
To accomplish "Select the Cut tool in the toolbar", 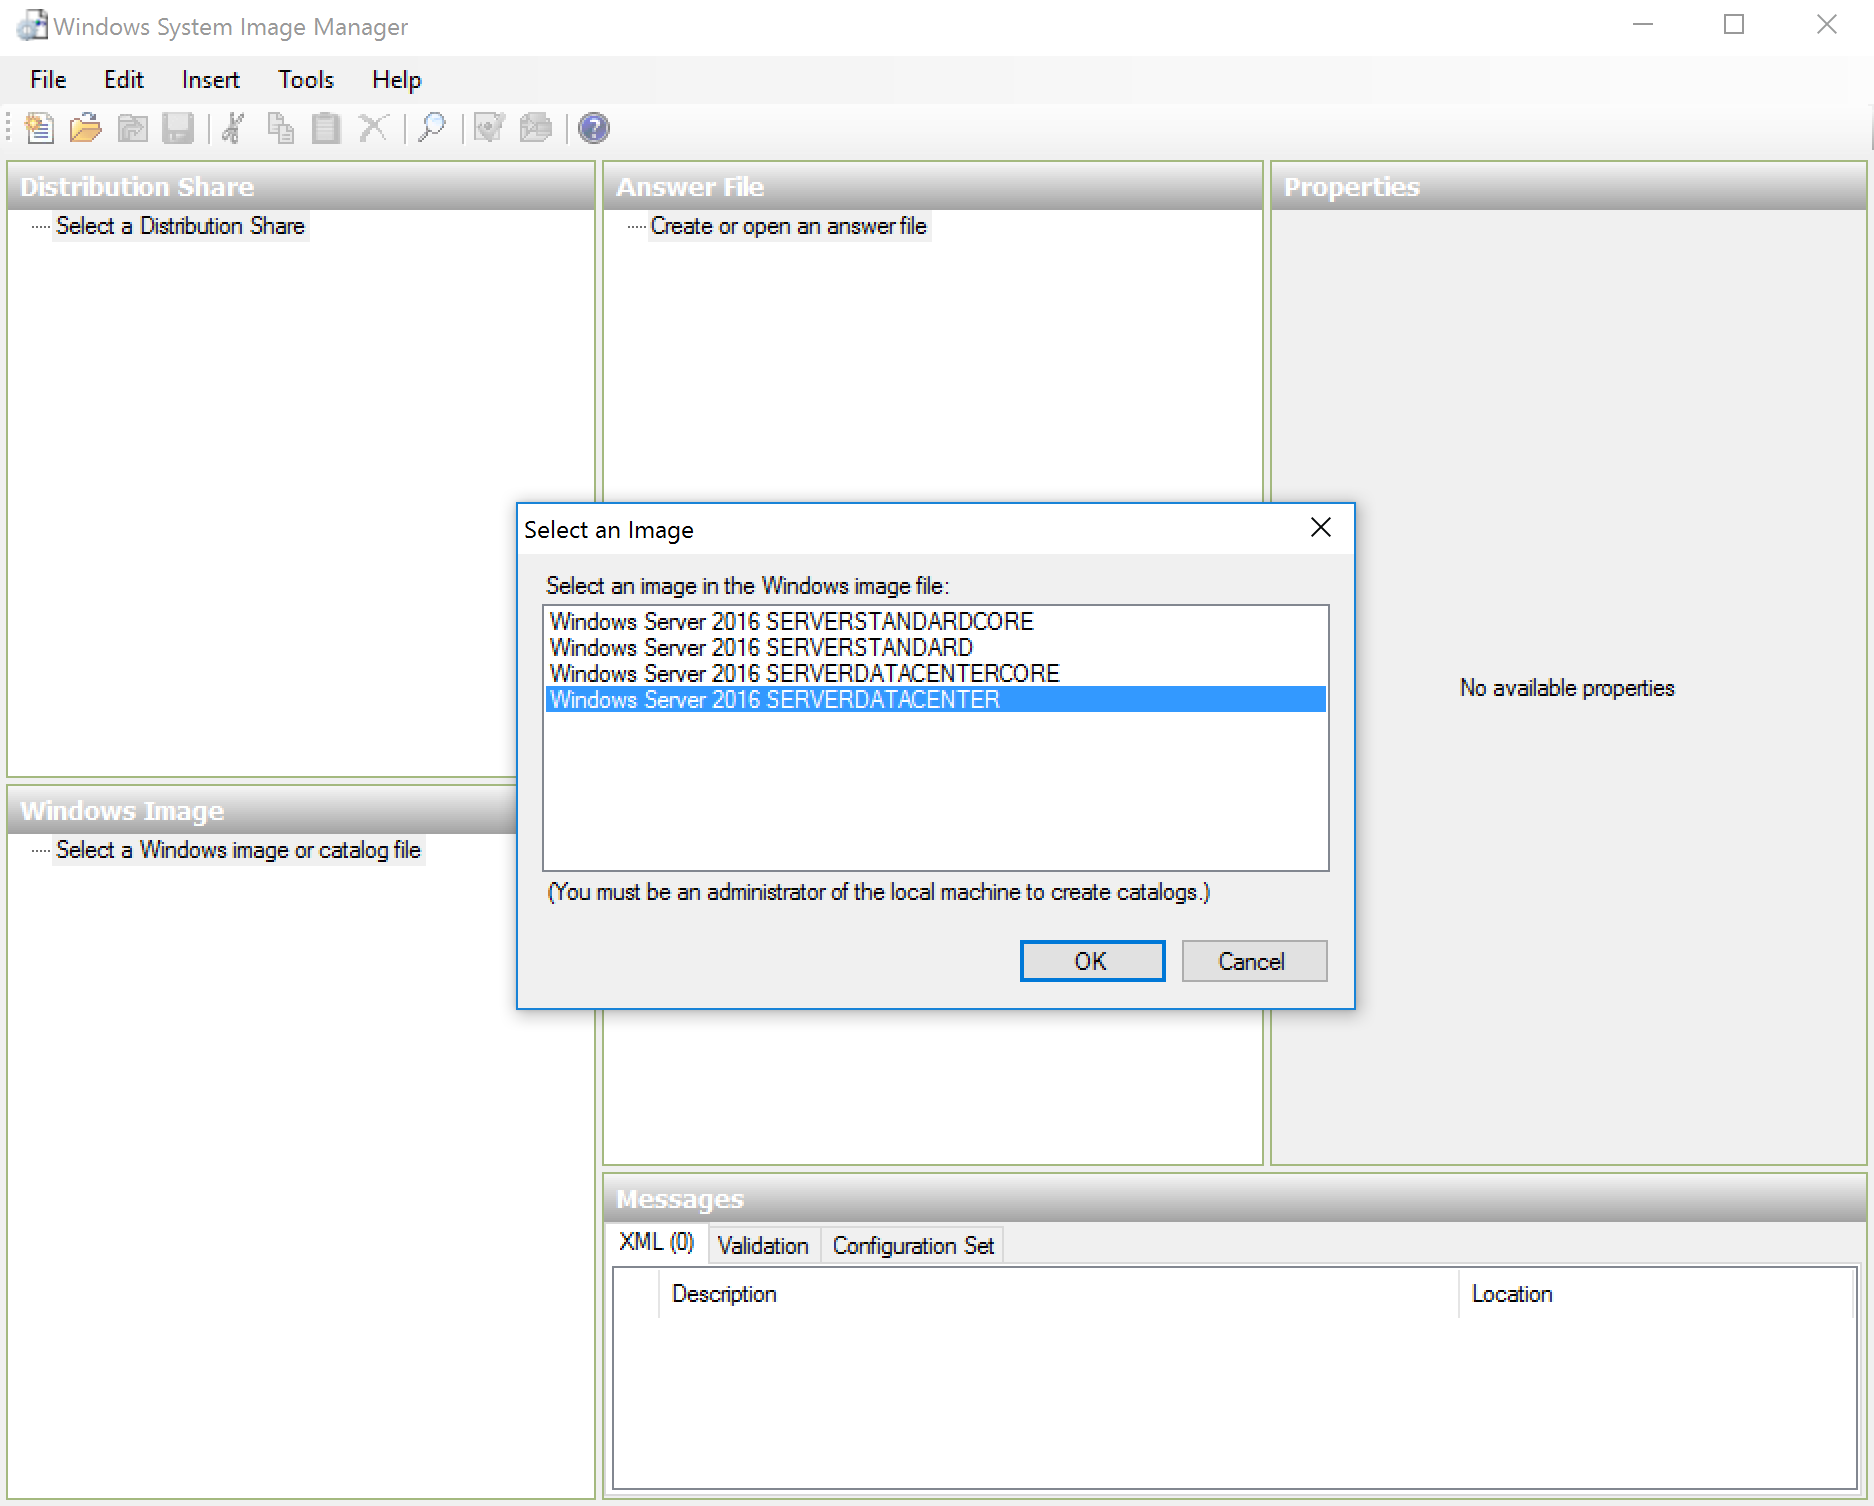I will 231,128.
